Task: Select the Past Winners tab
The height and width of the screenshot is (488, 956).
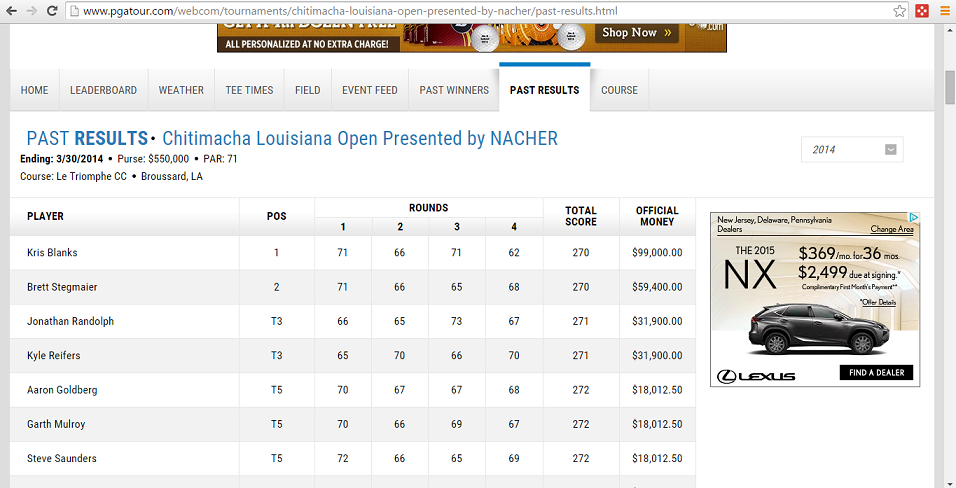Action: [x=454, y=90]
